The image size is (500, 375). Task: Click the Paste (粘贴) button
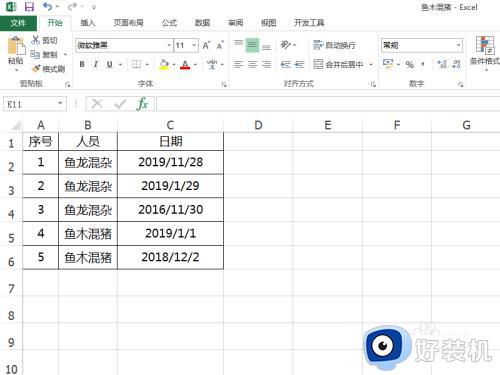(x=16, y=53)
